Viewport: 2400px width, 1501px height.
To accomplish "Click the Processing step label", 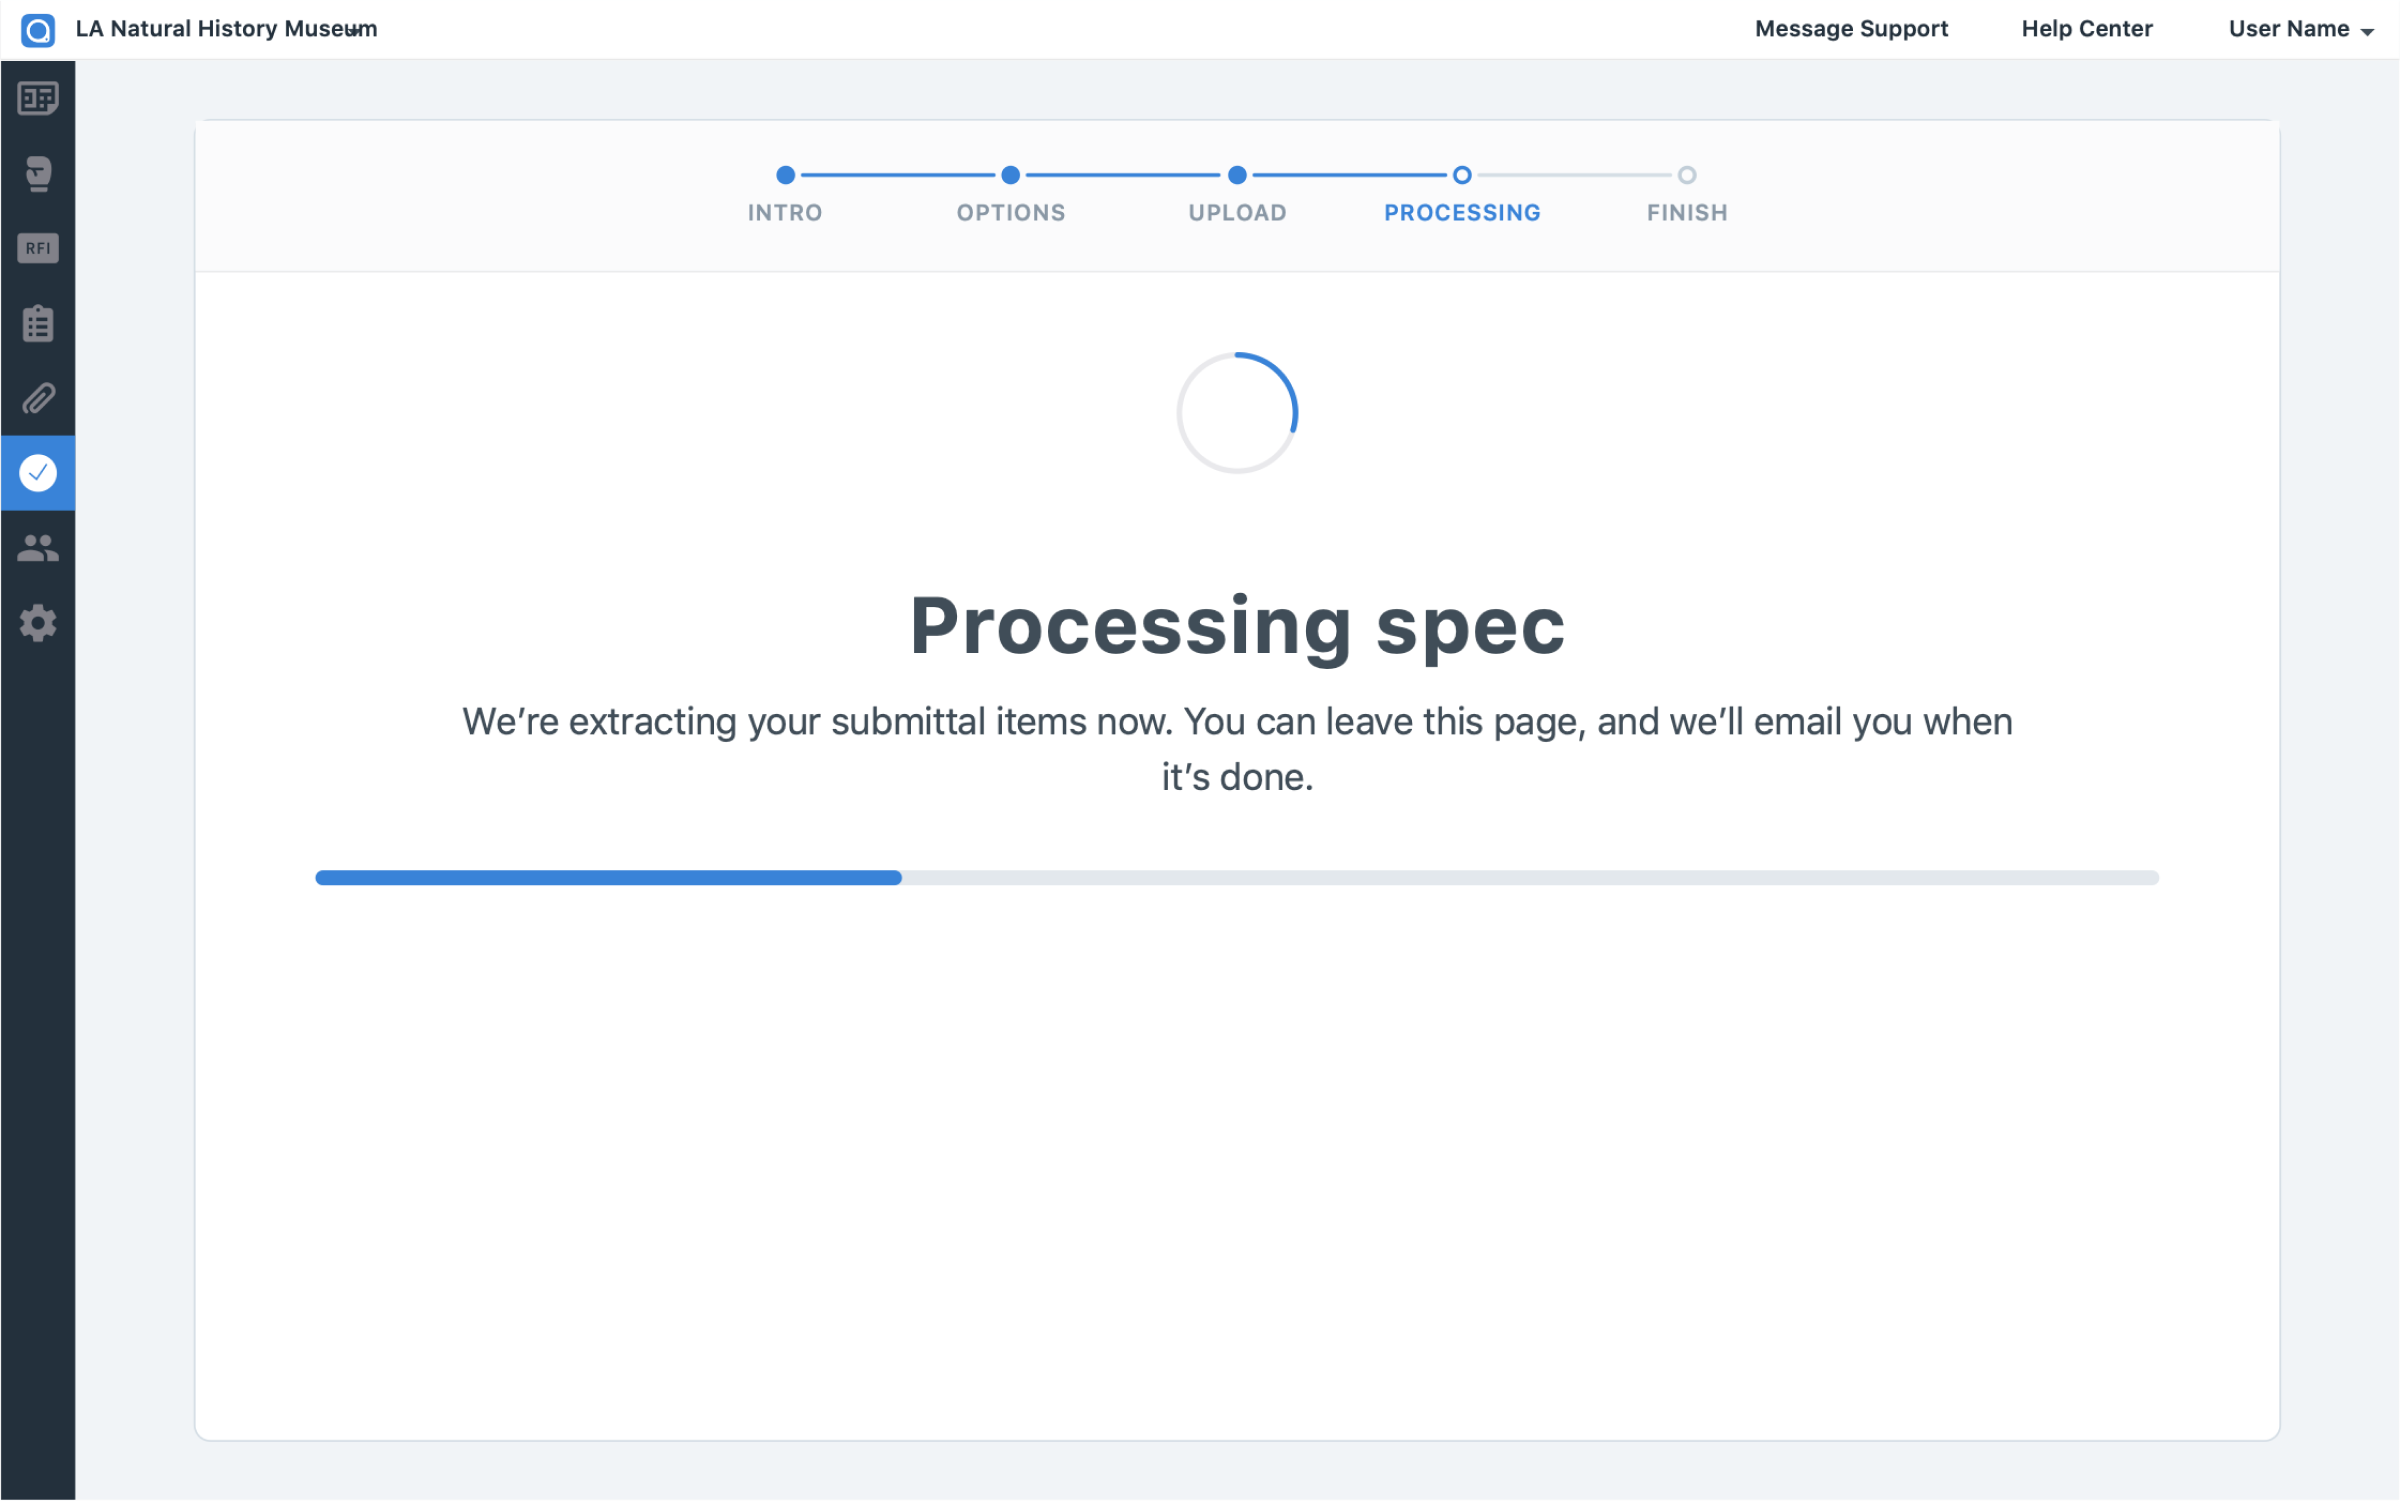I will tap(1461, 212).
